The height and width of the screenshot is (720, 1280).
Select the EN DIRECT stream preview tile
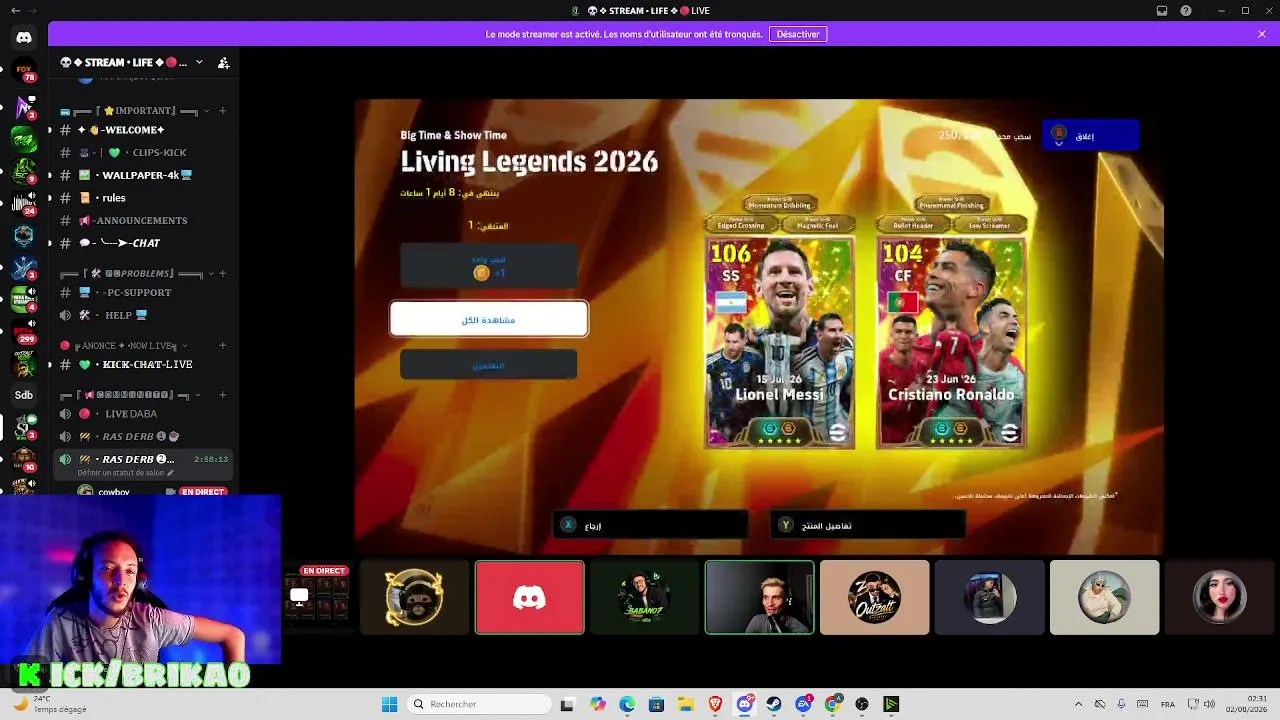coord(316,597)
